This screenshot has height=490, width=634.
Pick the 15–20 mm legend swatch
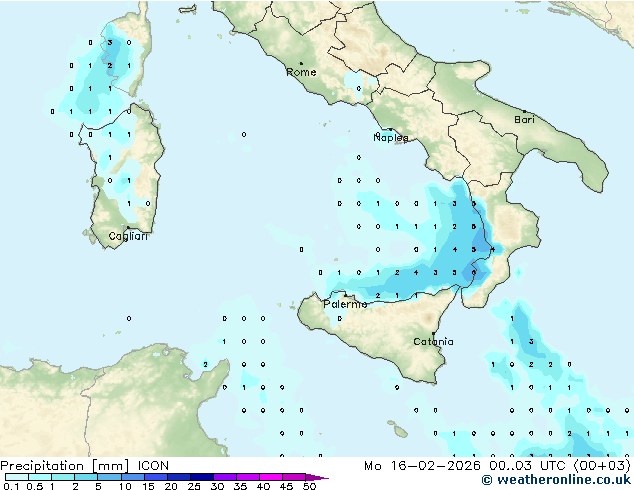155,477
